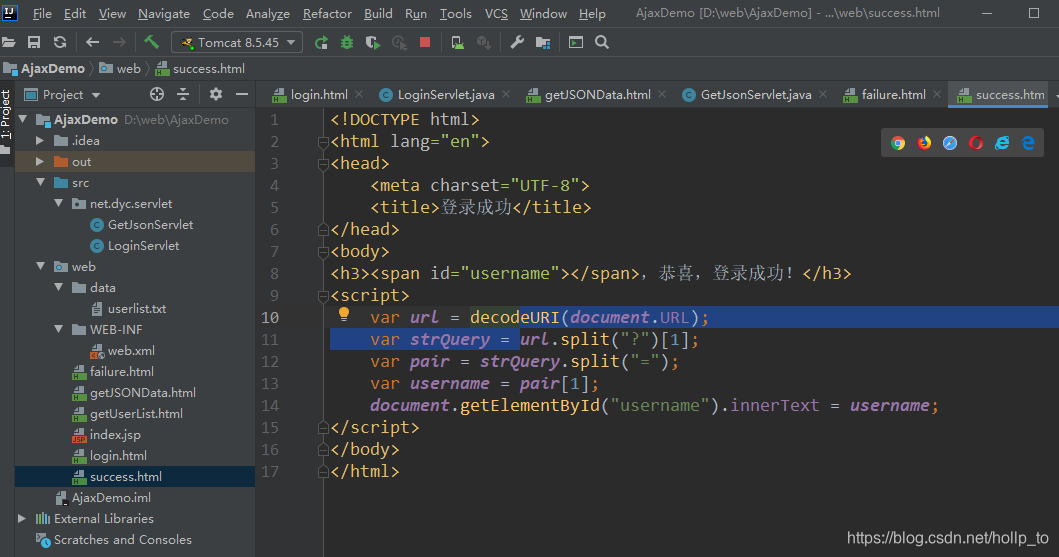Click the Open folder toolbar icon

click(x=8, y=43)
